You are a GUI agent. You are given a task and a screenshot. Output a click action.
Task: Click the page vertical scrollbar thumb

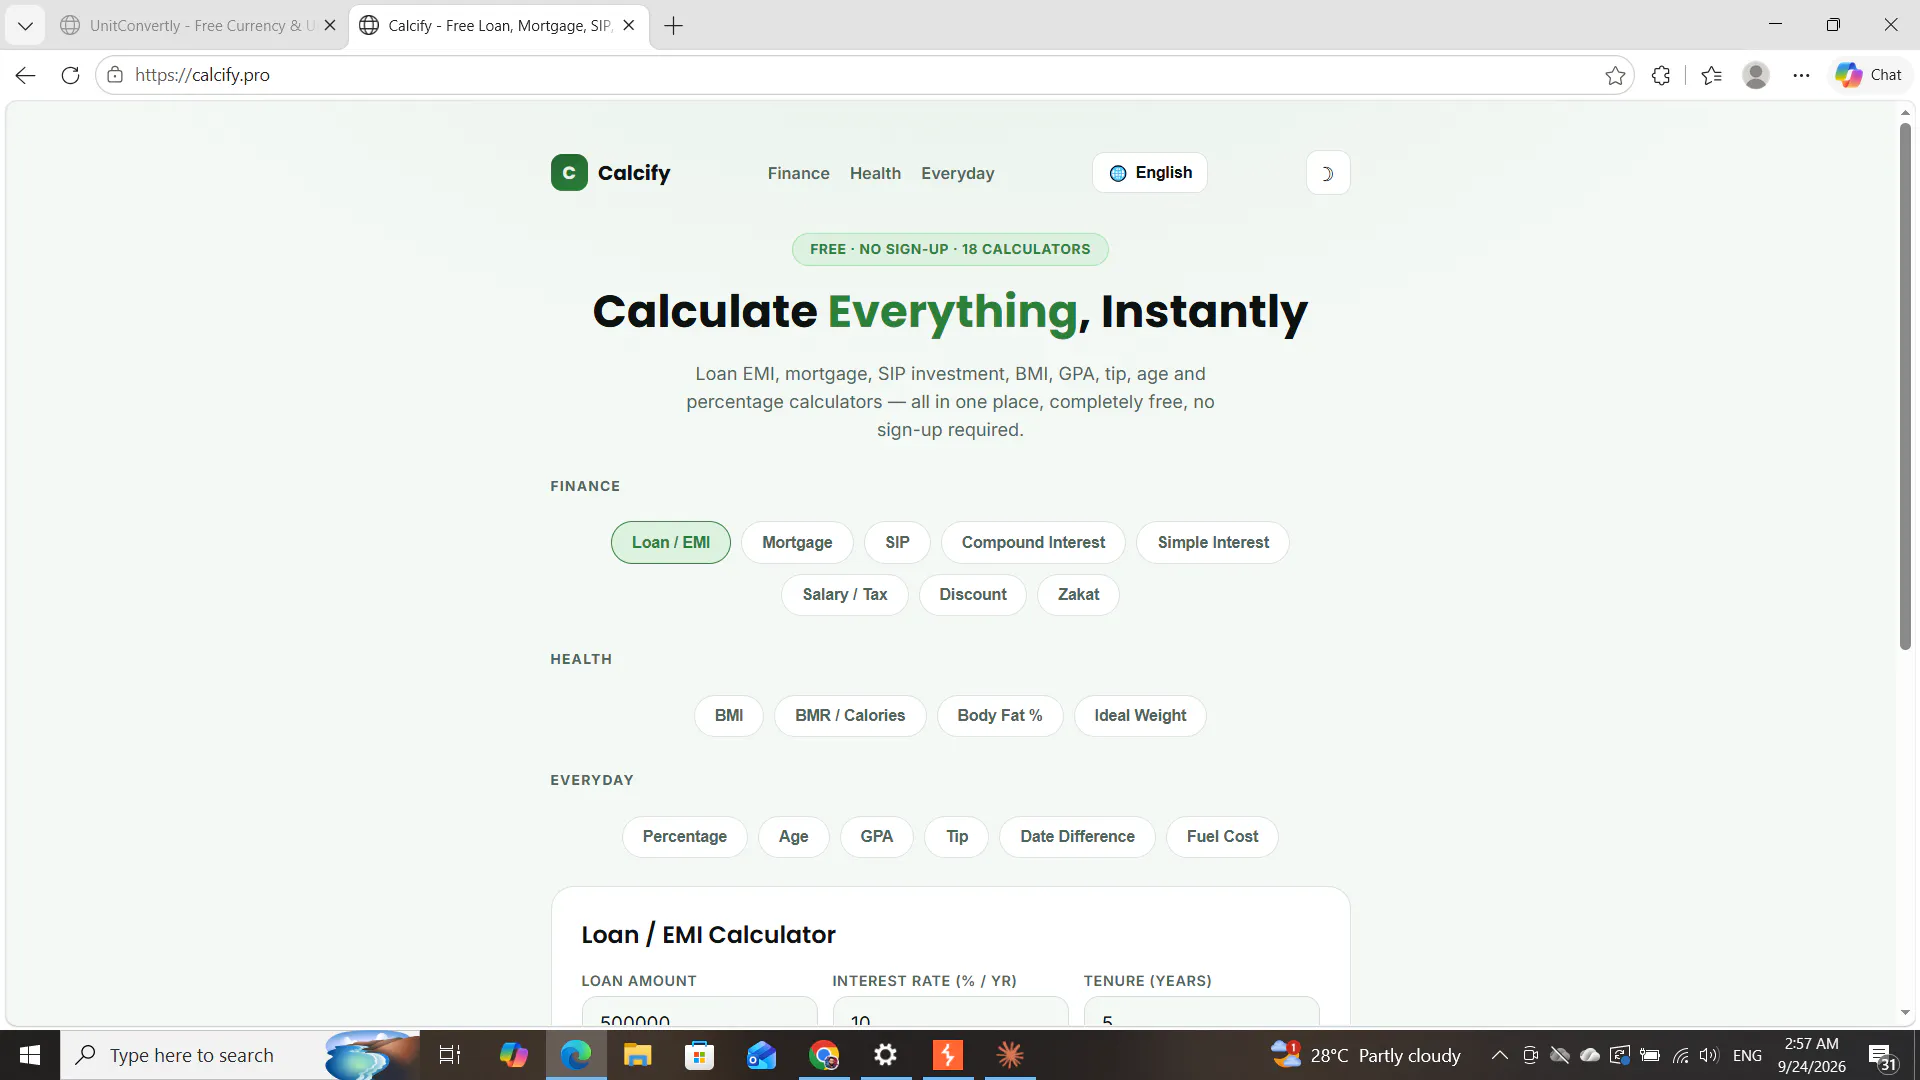click(x=1905, y=386)
